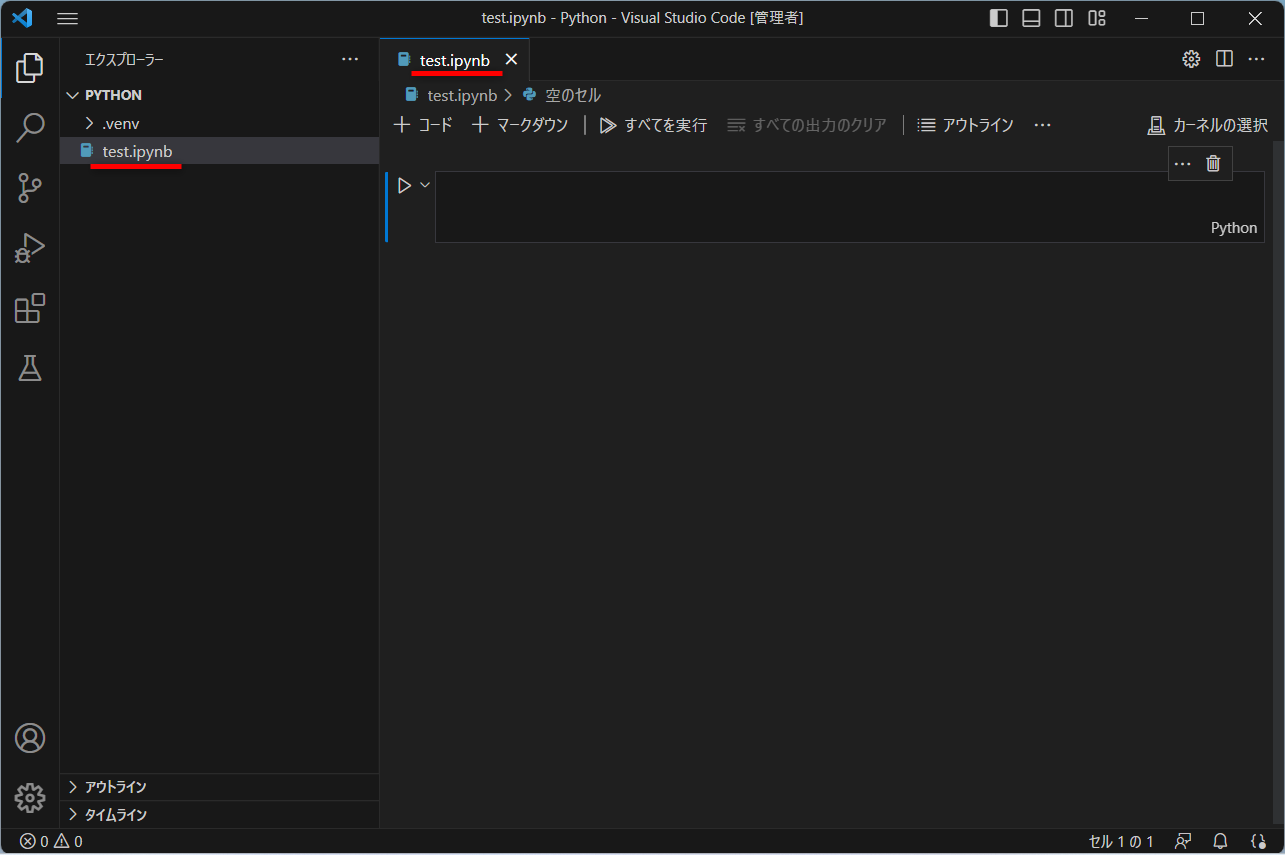Image resolution: width=1285 pixels, height=855 pixels.
Task: Run all cells with すべてを実行
Action: point(652,124)
